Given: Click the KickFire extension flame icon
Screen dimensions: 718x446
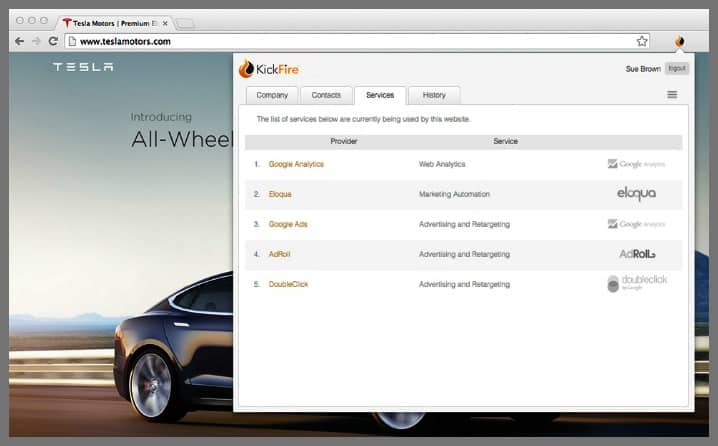Looking at the screenshot, I should pyautogui.click(x=680, y=42).
